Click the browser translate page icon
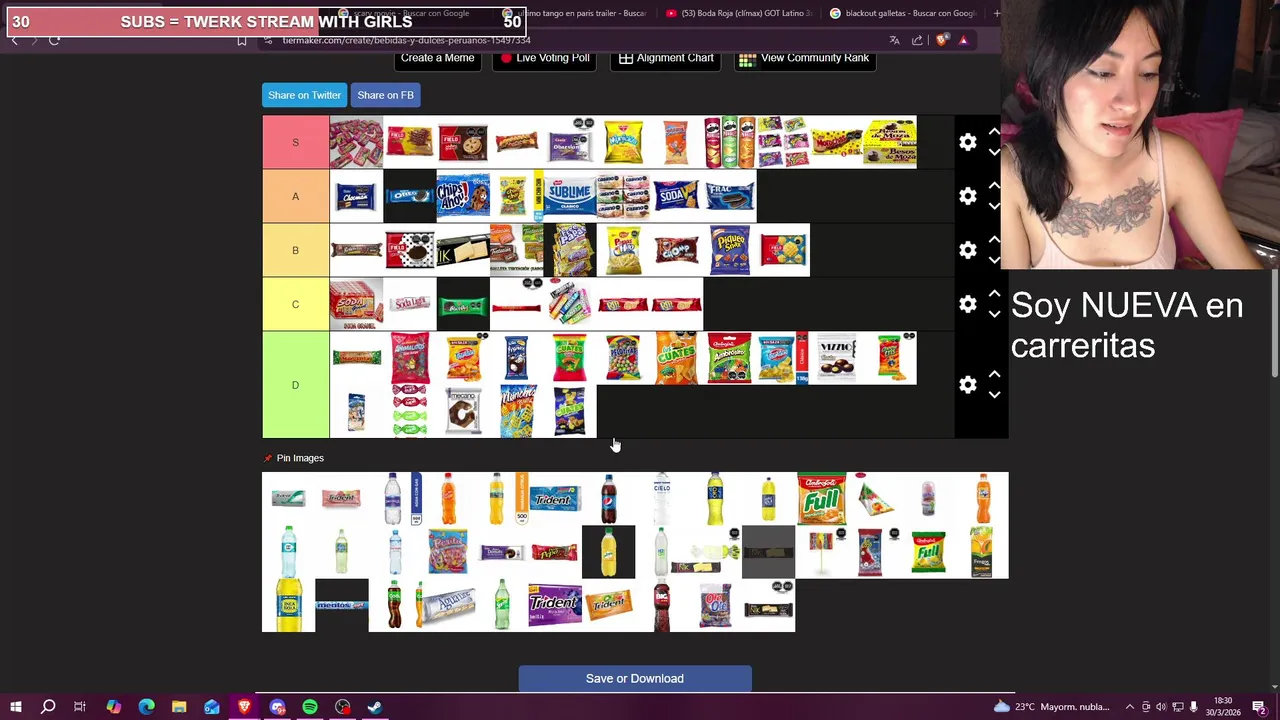 tap(894, 40)
